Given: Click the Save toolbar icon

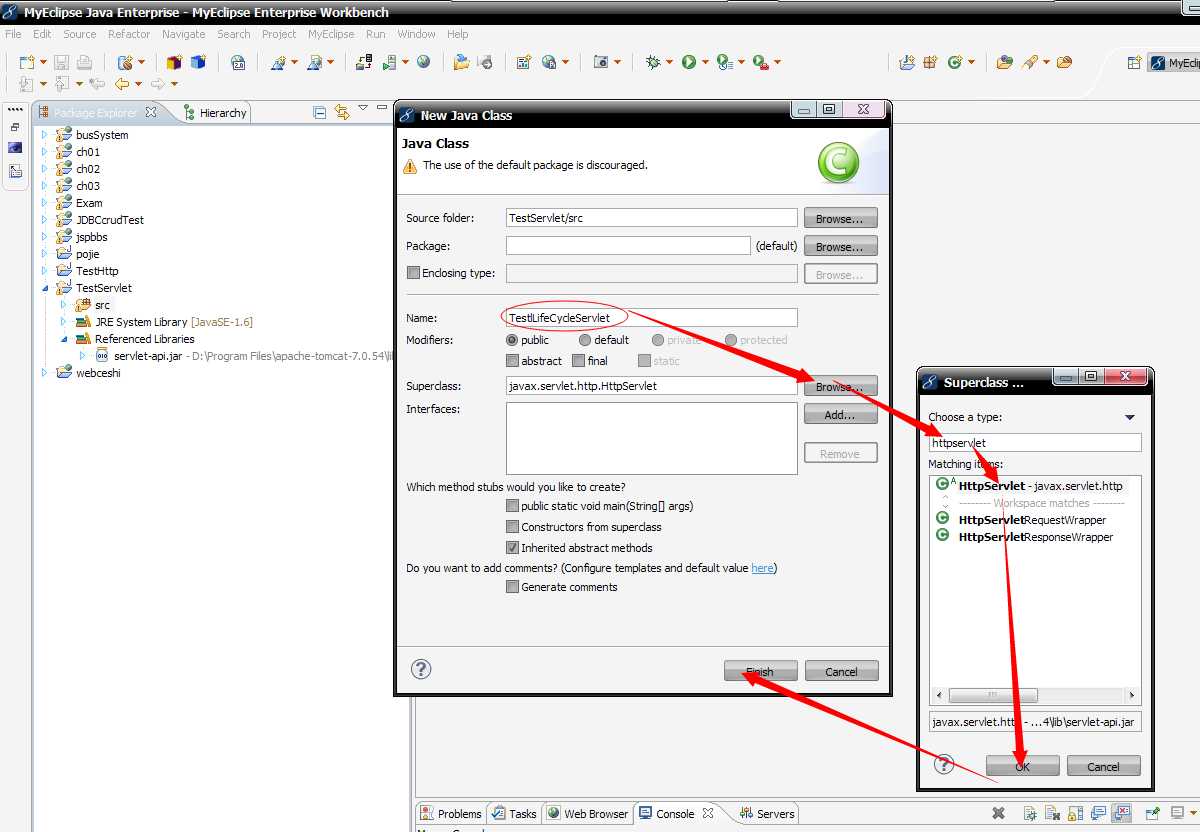Looking at the screenshot, I should (x=62, y=62).
